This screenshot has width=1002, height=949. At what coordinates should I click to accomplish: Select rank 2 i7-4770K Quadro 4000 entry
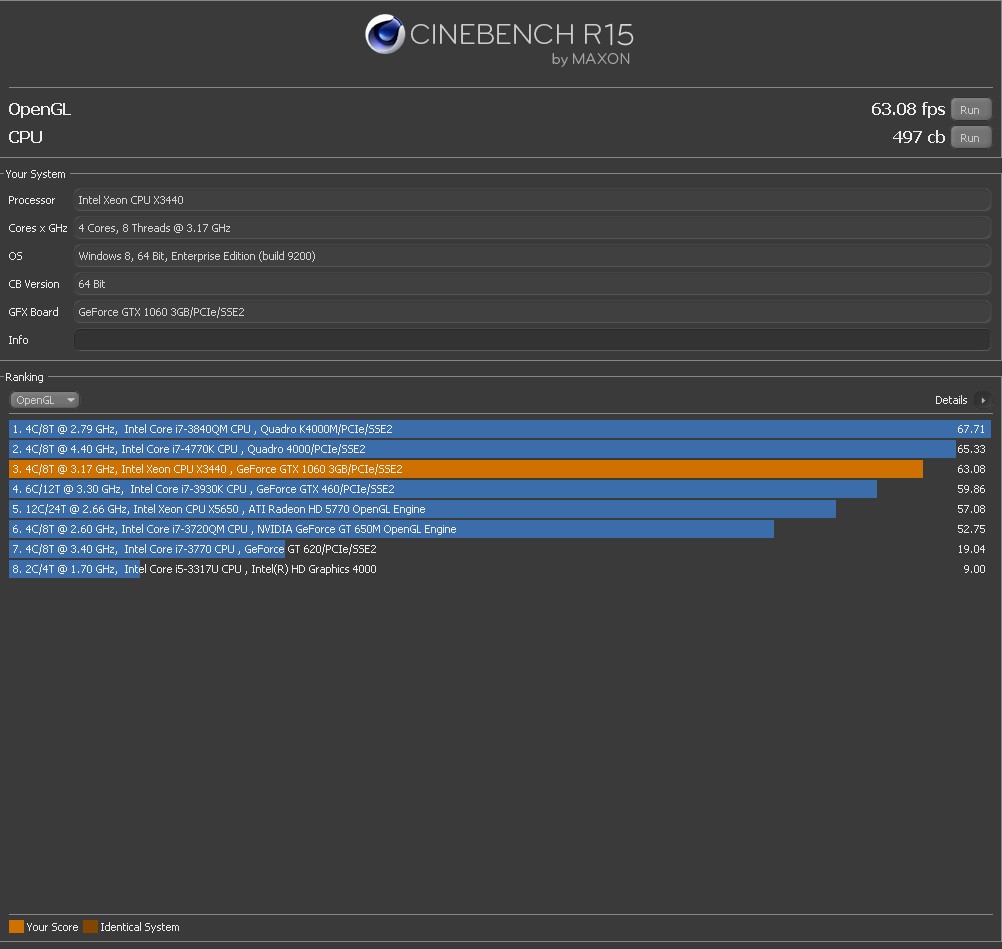click(x=480, y=449)
